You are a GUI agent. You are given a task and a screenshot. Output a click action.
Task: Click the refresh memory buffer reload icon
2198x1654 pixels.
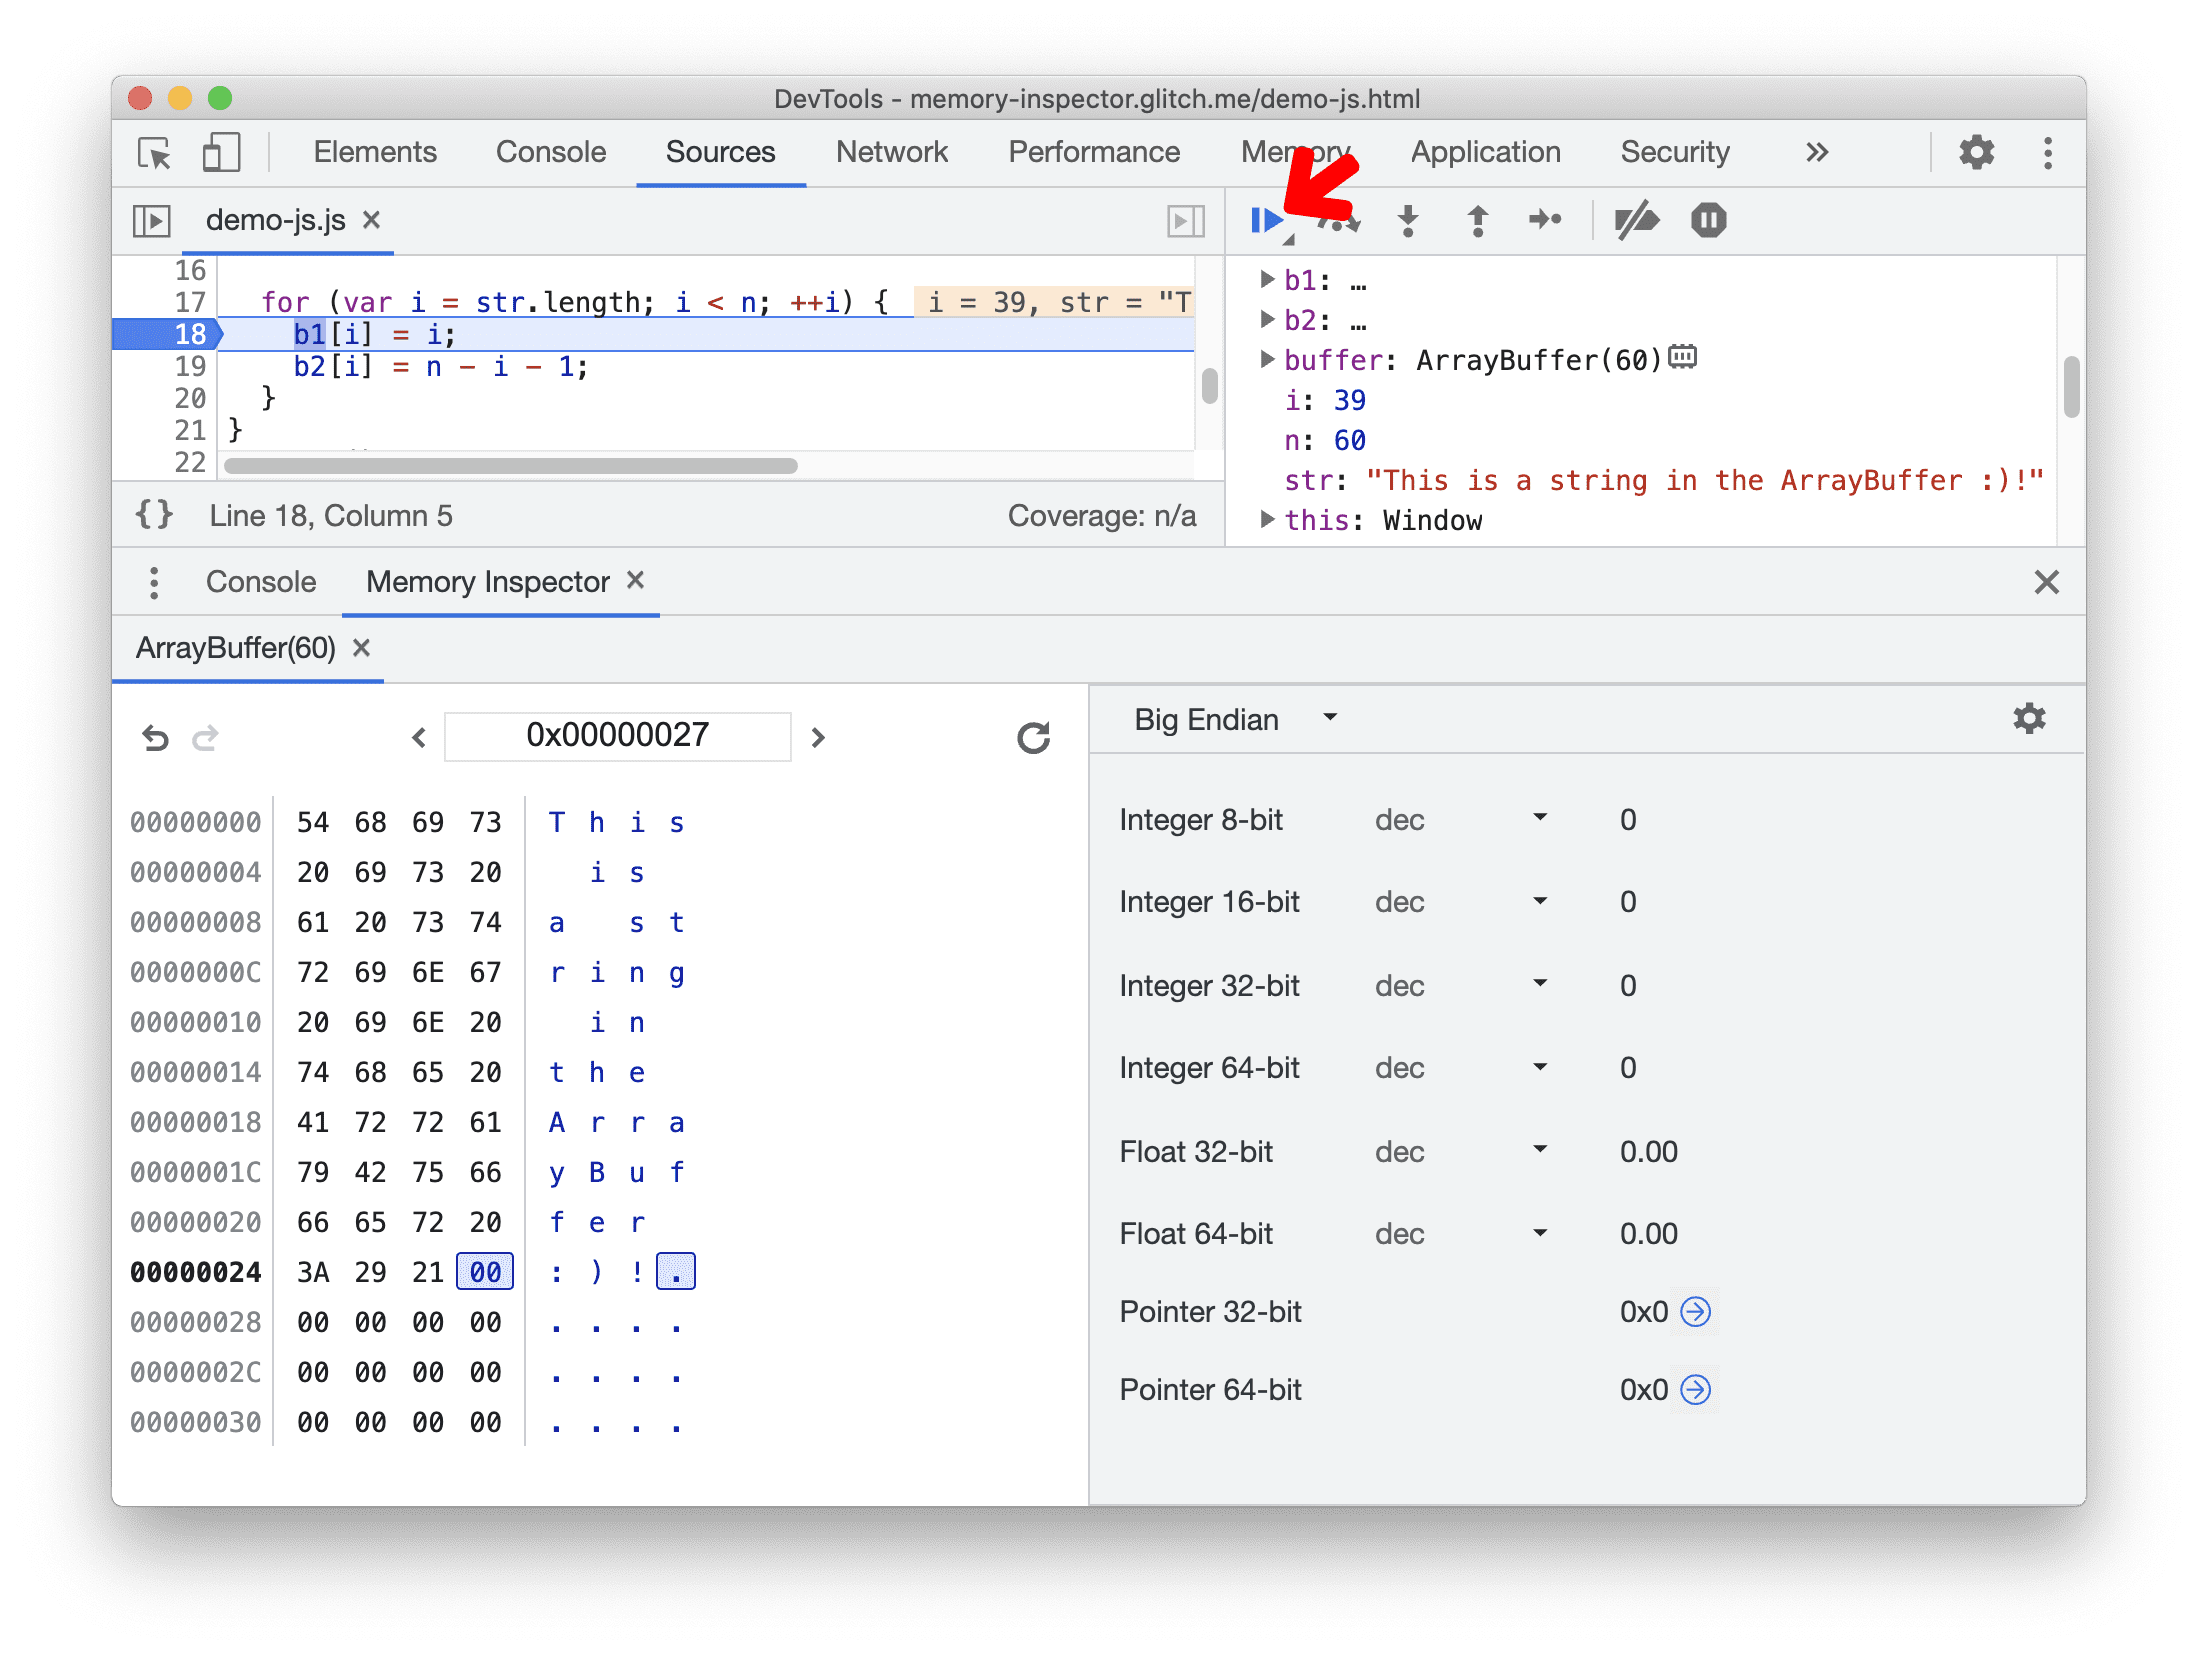tap(1032, 733)
